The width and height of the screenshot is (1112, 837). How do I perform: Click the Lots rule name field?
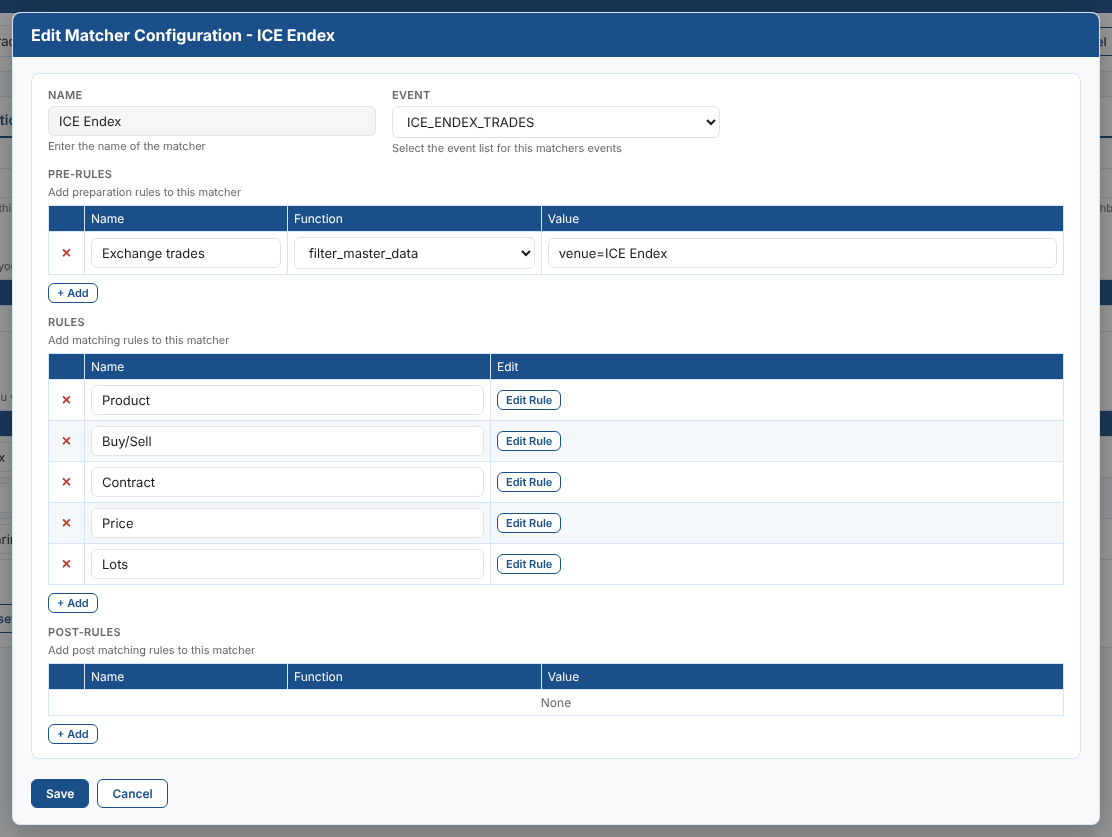click(287, 565)
